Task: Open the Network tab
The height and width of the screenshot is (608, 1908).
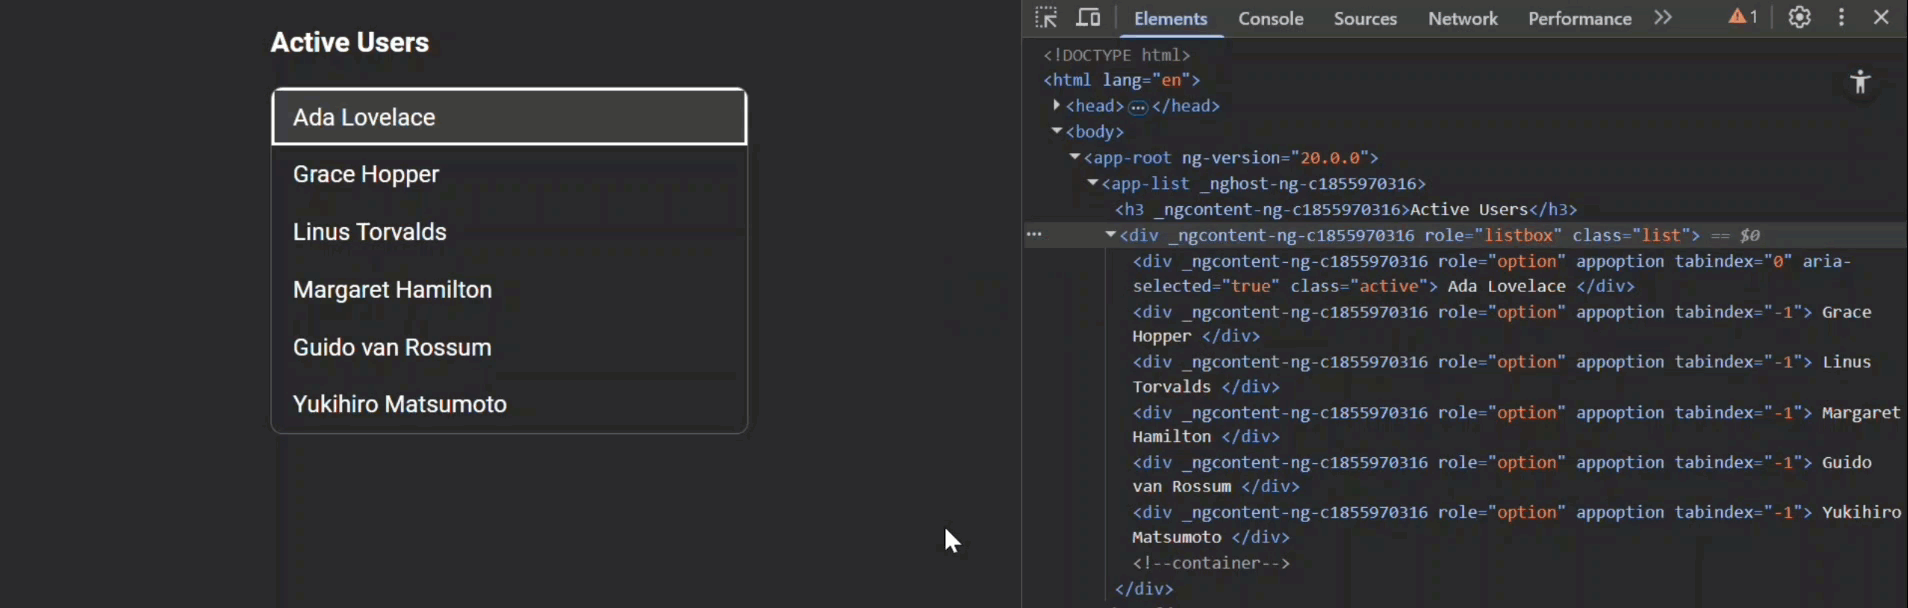Action: point(1463,19)
